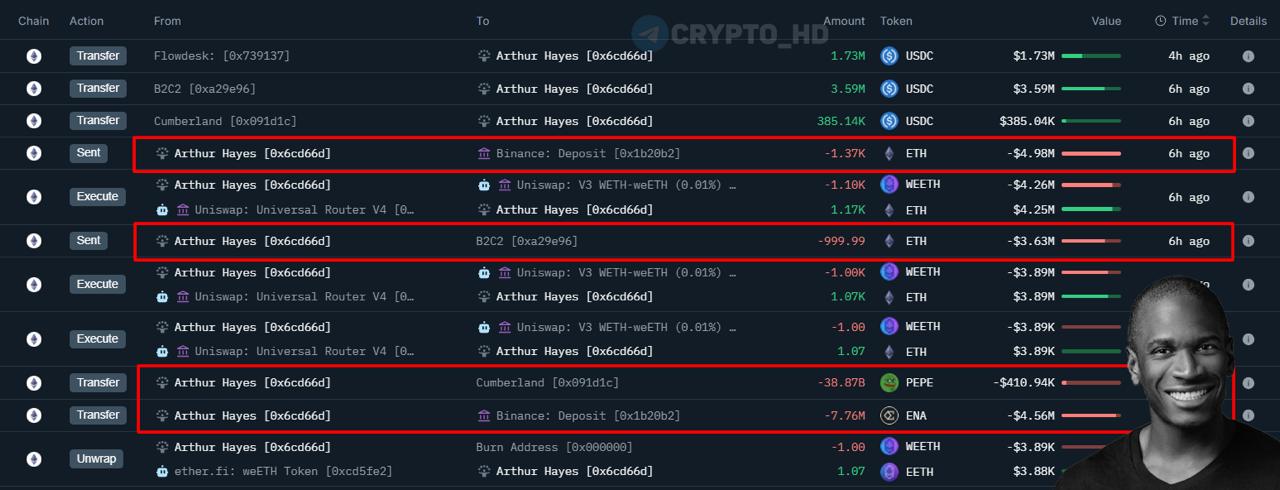Image resolution: width=1280 pixels, height=490 pixels.
Task: Open details icon for Flowdesk transfer row
Action: (1248, 56)
